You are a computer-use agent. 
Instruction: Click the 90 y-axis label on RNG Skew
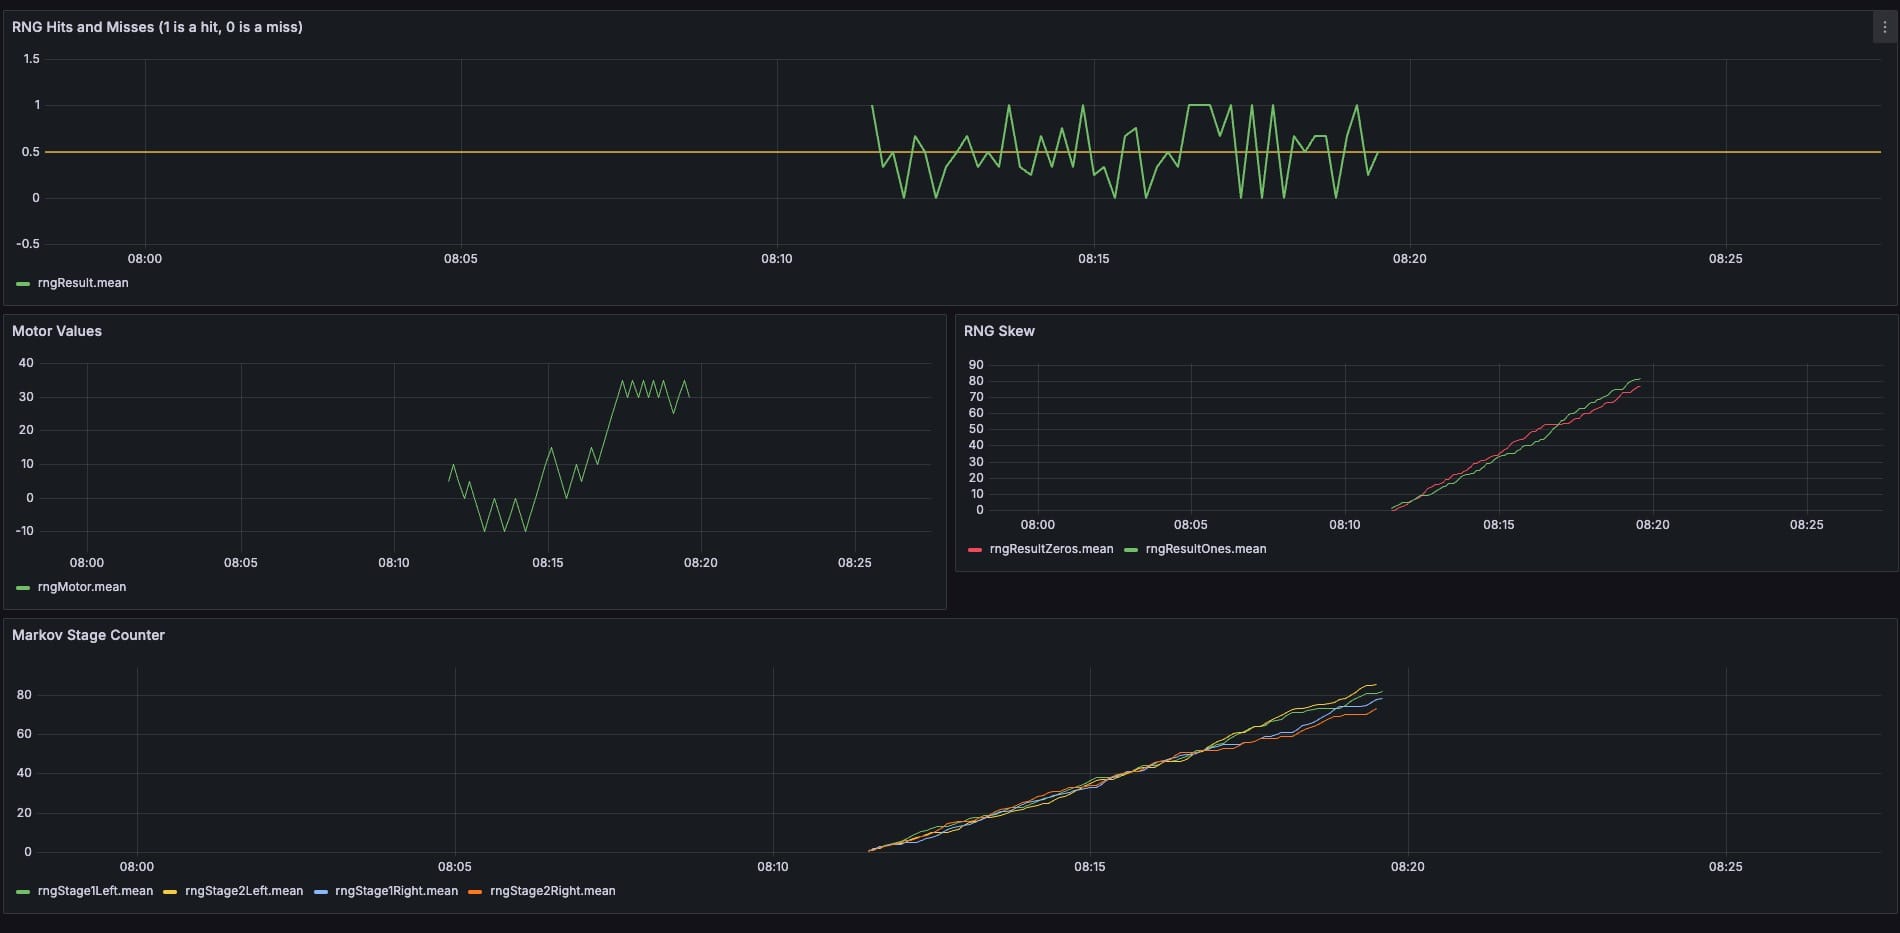pos(976,365)
